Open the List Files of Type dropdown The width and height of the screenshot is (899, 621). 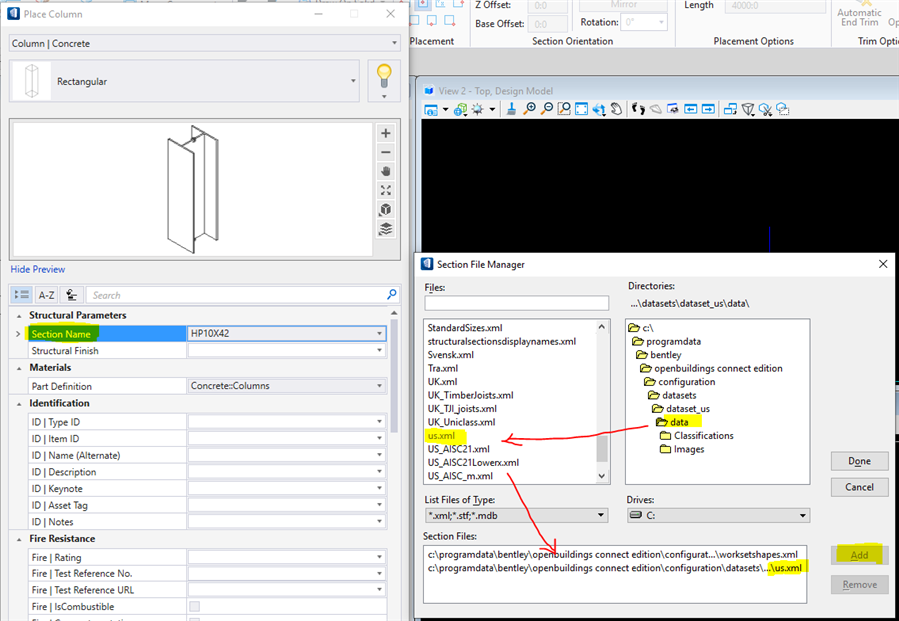(601, 515)
